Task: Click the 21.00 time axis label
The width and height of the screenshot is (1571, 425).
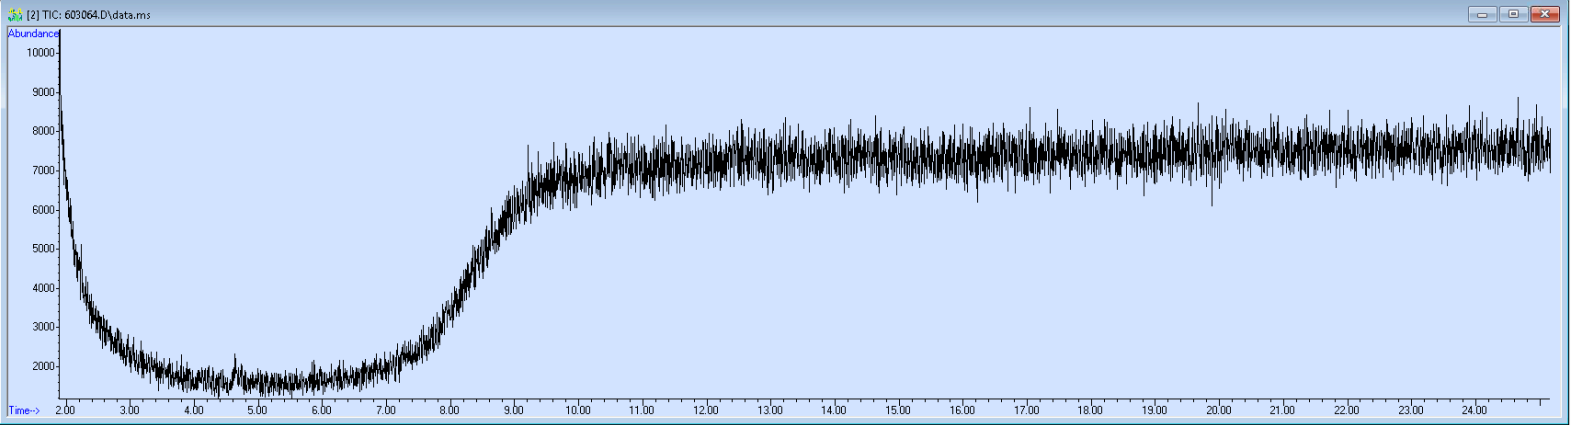Action: tap(1282, 410)
